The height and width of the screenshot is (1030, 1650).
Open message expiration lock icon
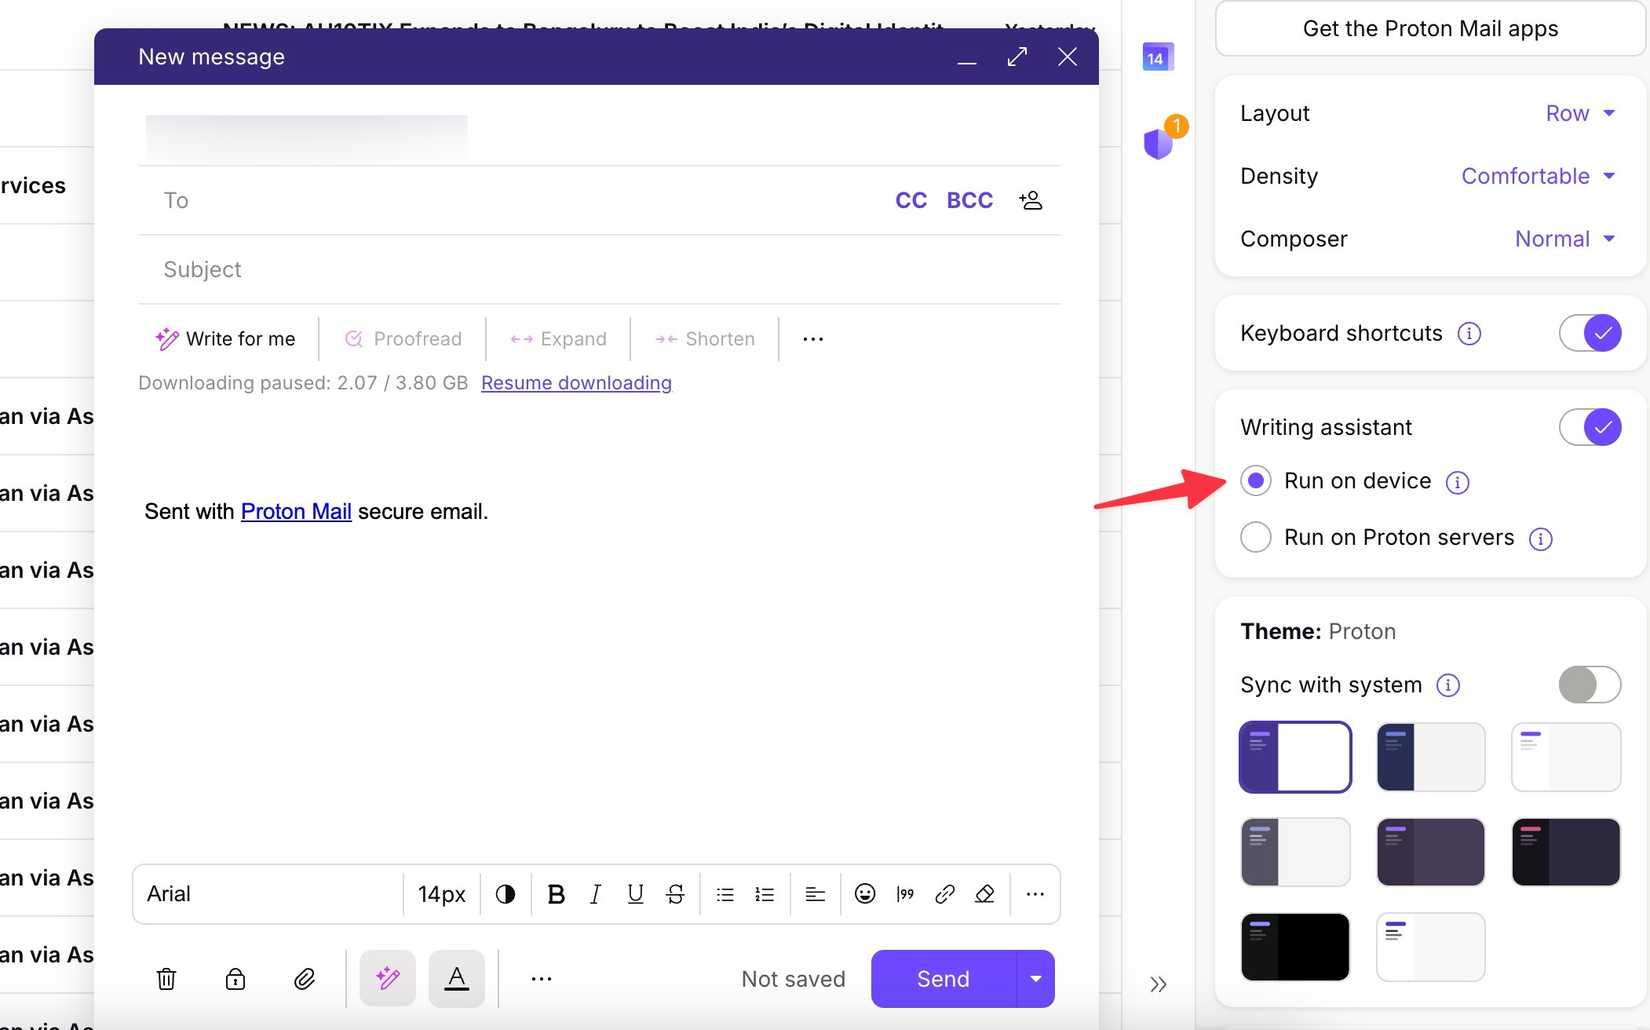(x=235, y=979)
